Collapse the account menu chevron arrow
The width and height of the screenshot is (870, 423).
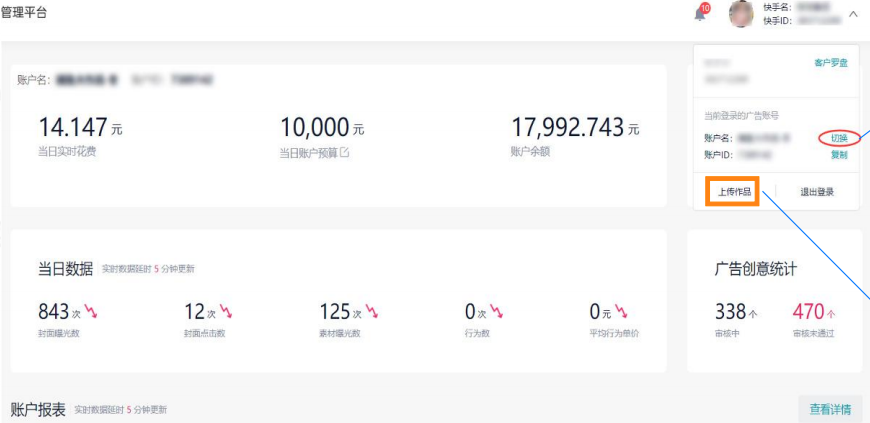click(853, 14)
